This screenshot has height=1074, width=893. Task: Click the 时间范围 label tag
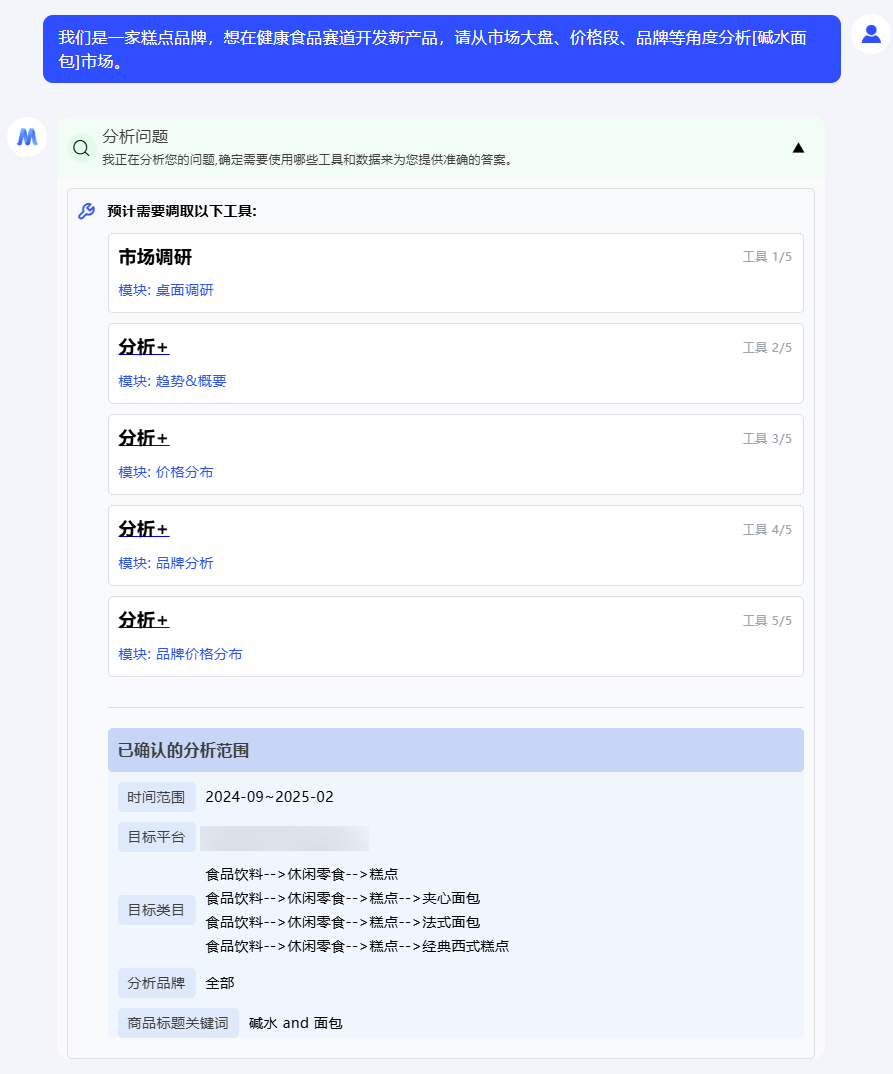point(156,797)
